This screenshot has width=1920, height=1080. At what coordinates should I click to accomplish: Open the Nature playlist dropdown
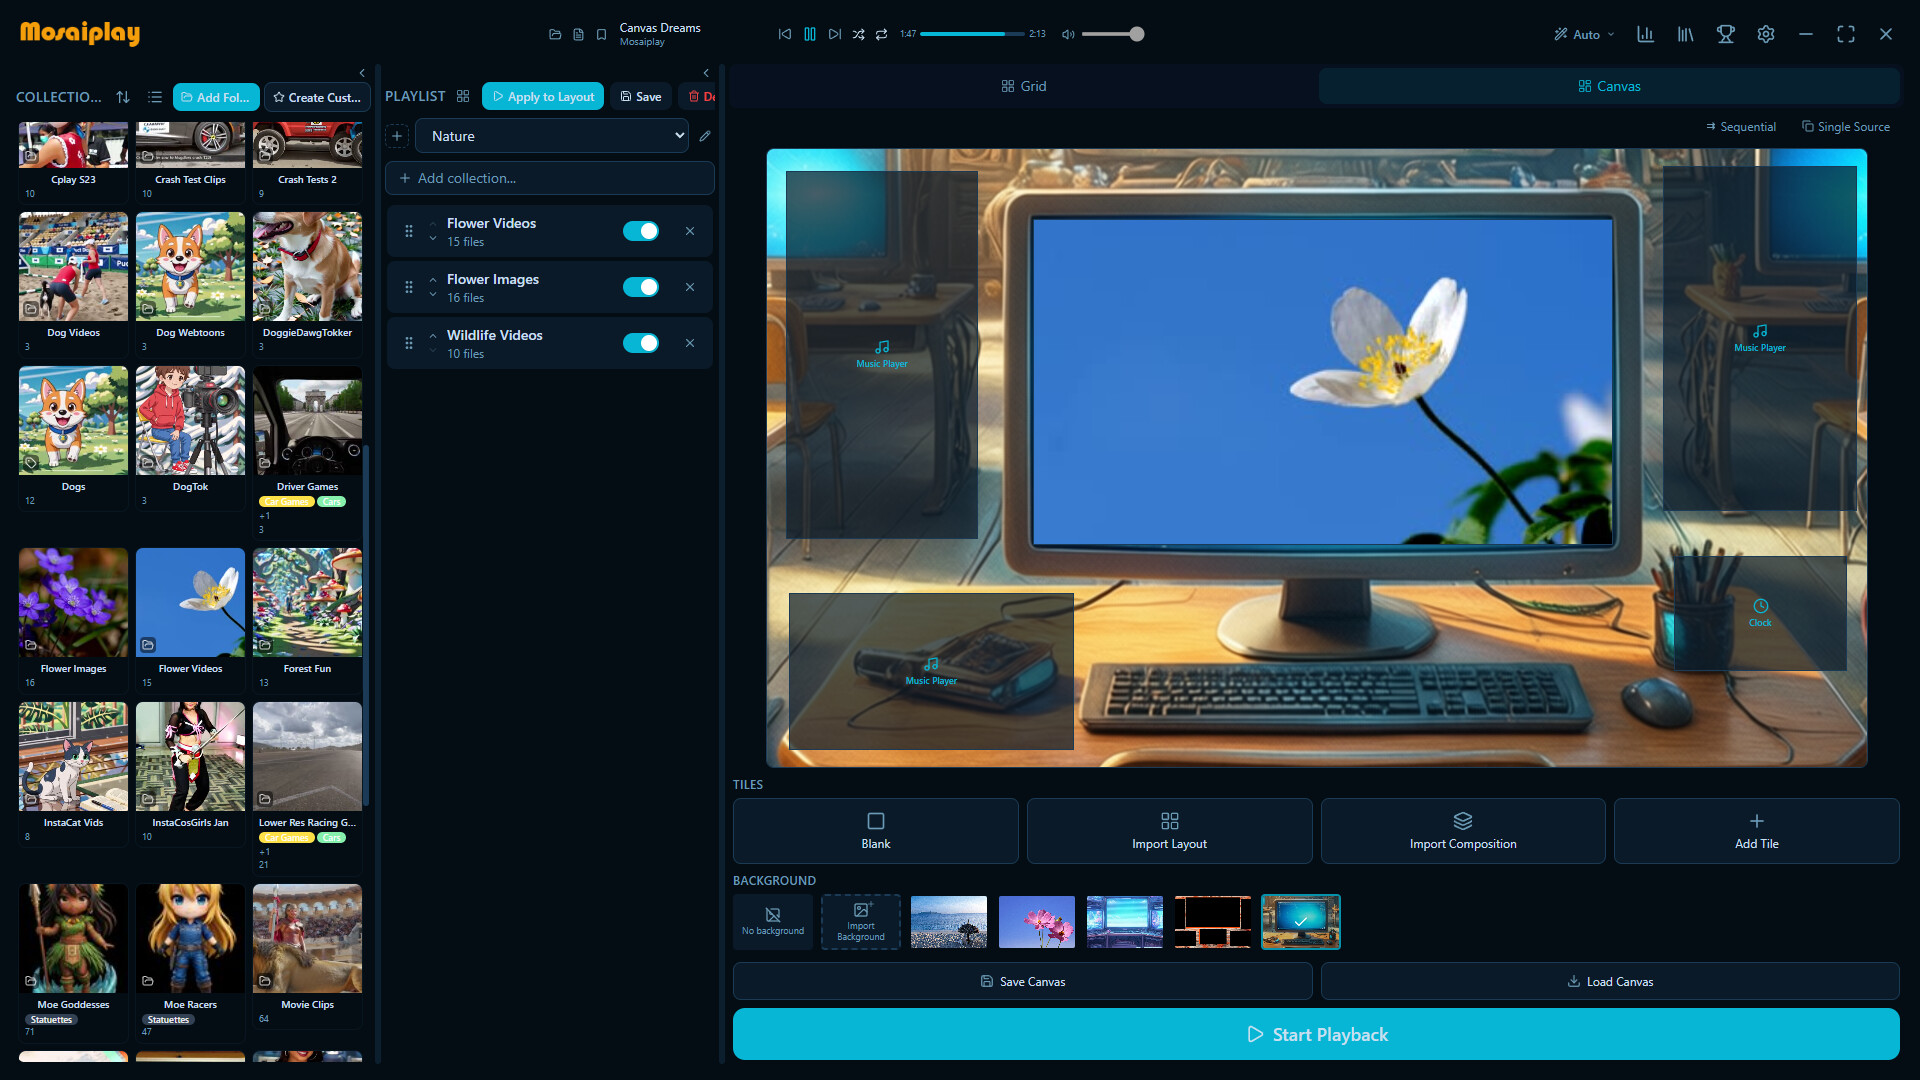point(552,136)
